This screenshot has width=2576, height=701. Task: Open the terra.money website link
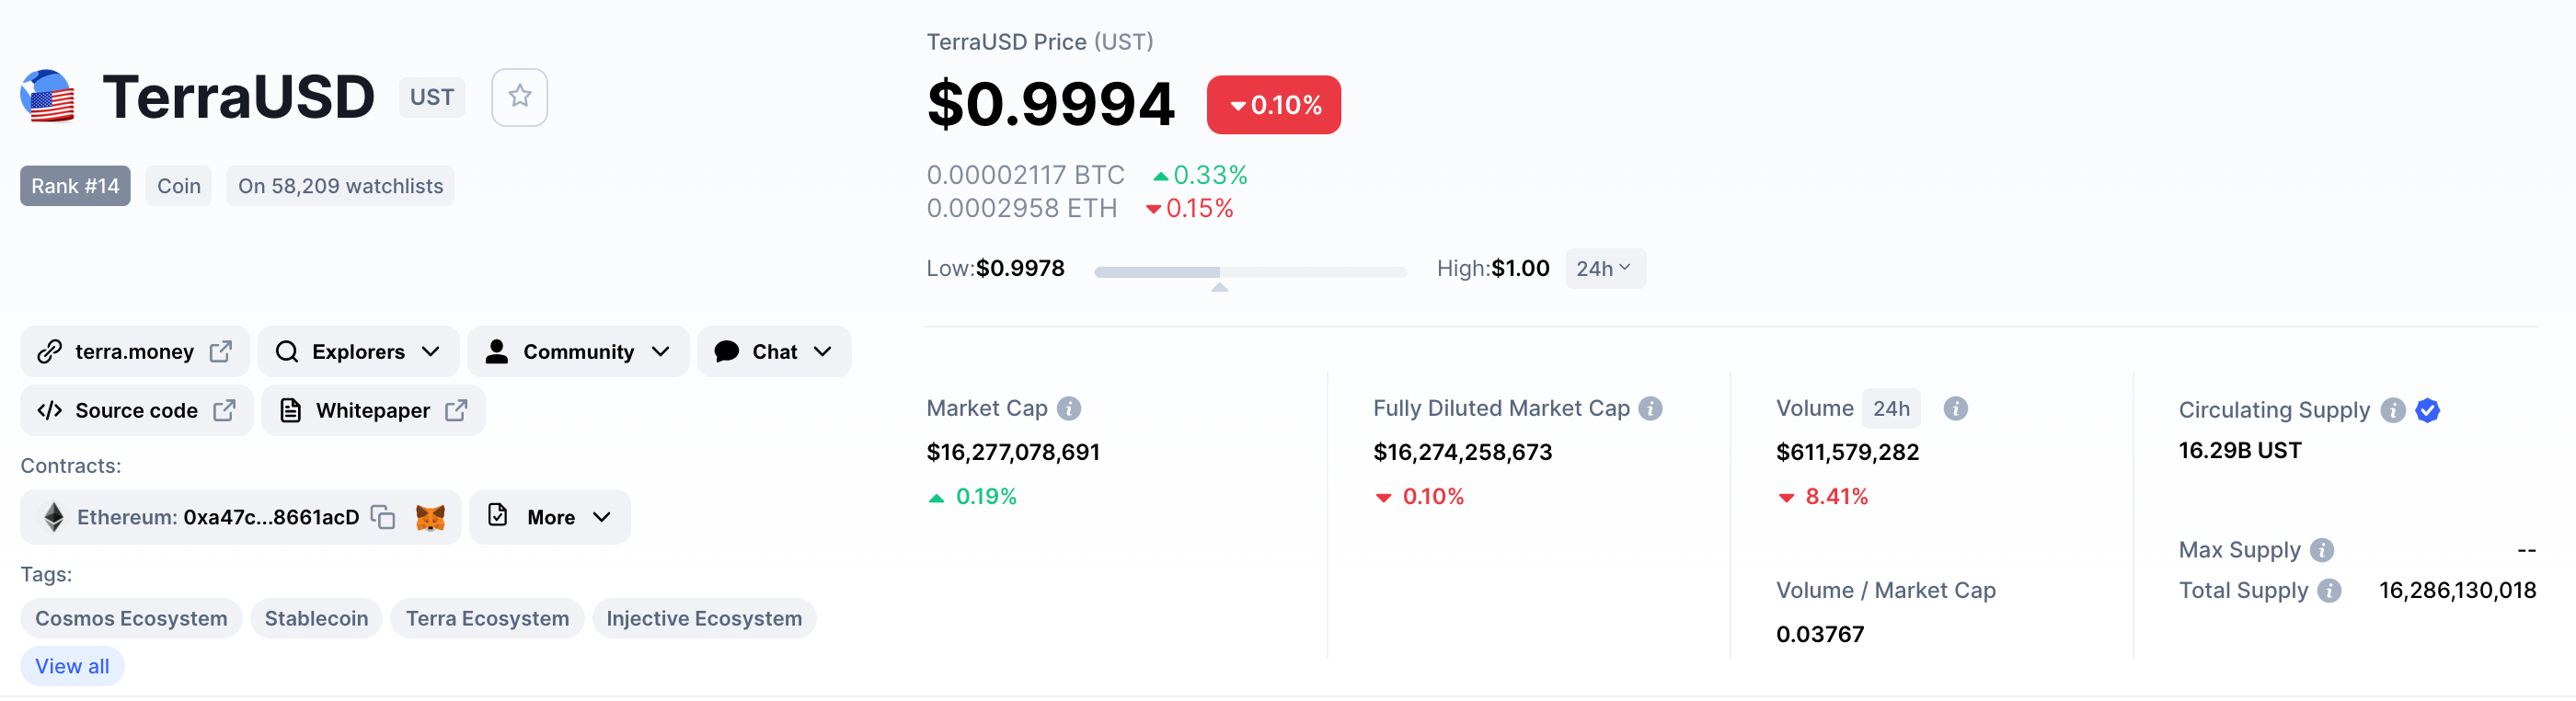tap(135, 352)
